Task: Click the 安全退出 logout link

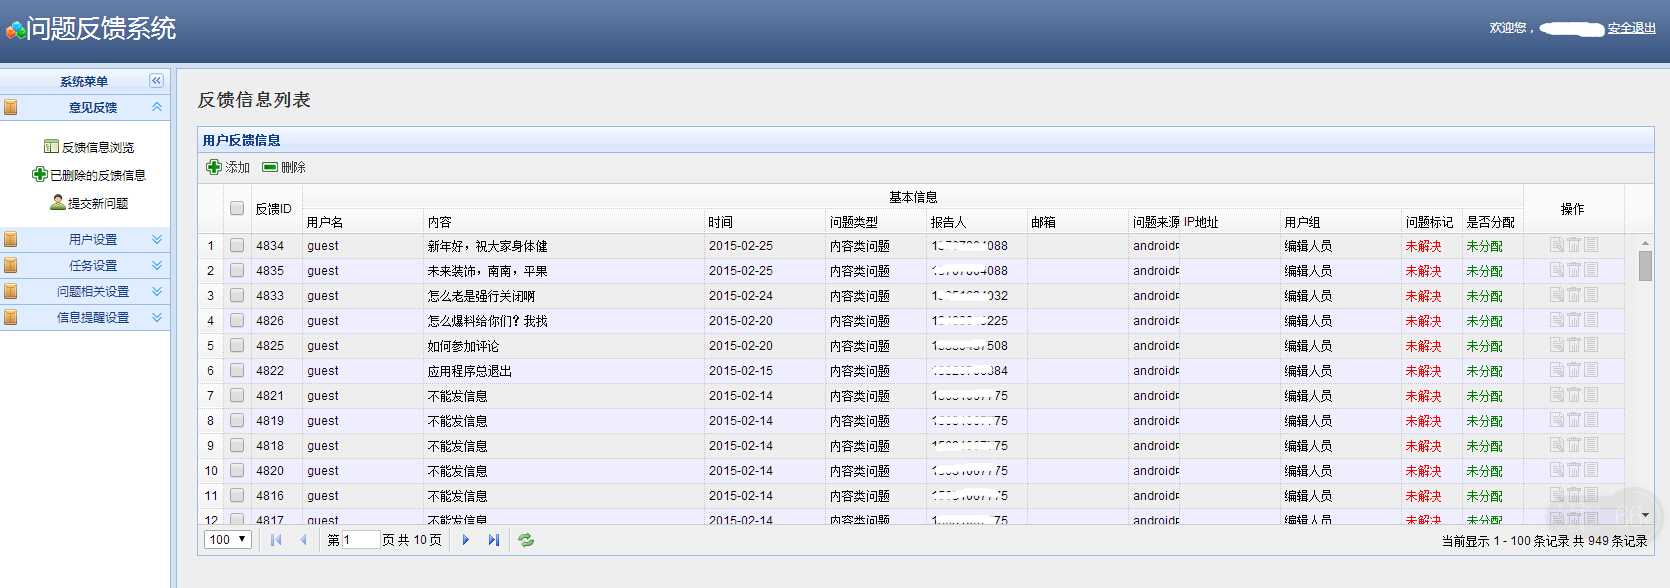Action: tap(1631, 28)
